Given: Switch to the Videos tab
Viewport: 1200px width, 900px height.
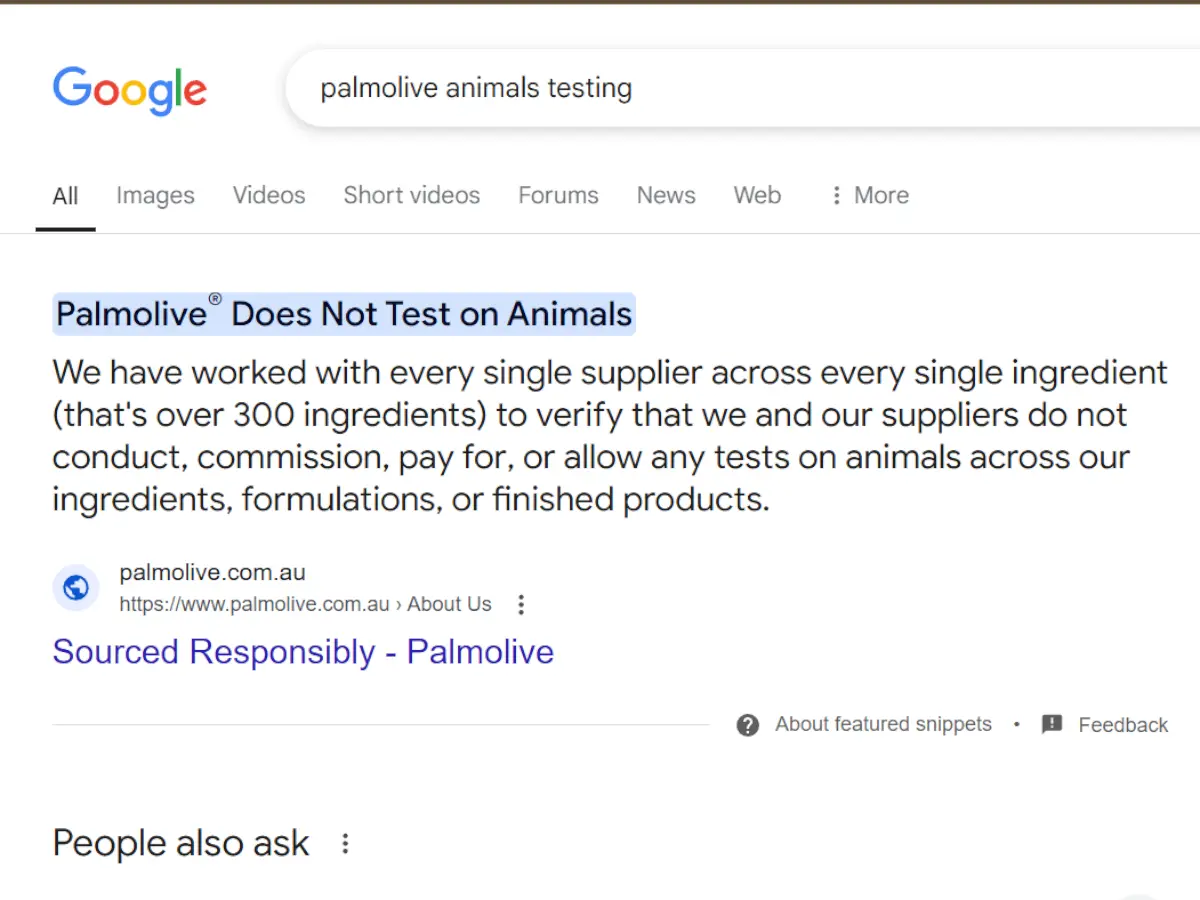Looking at the screenshot, I should coord(269,195).
